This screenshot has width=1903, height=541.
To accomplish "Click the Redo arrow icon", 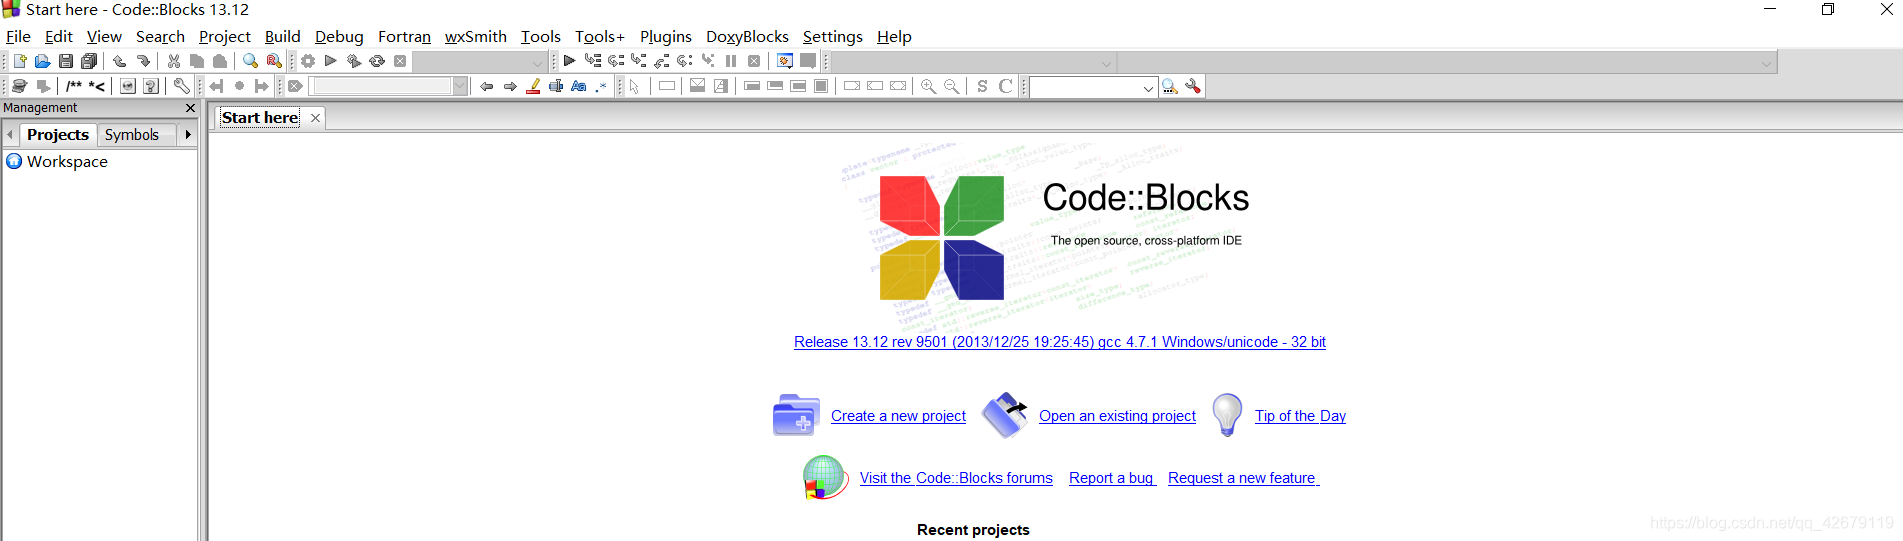I will tap(143, 61).
